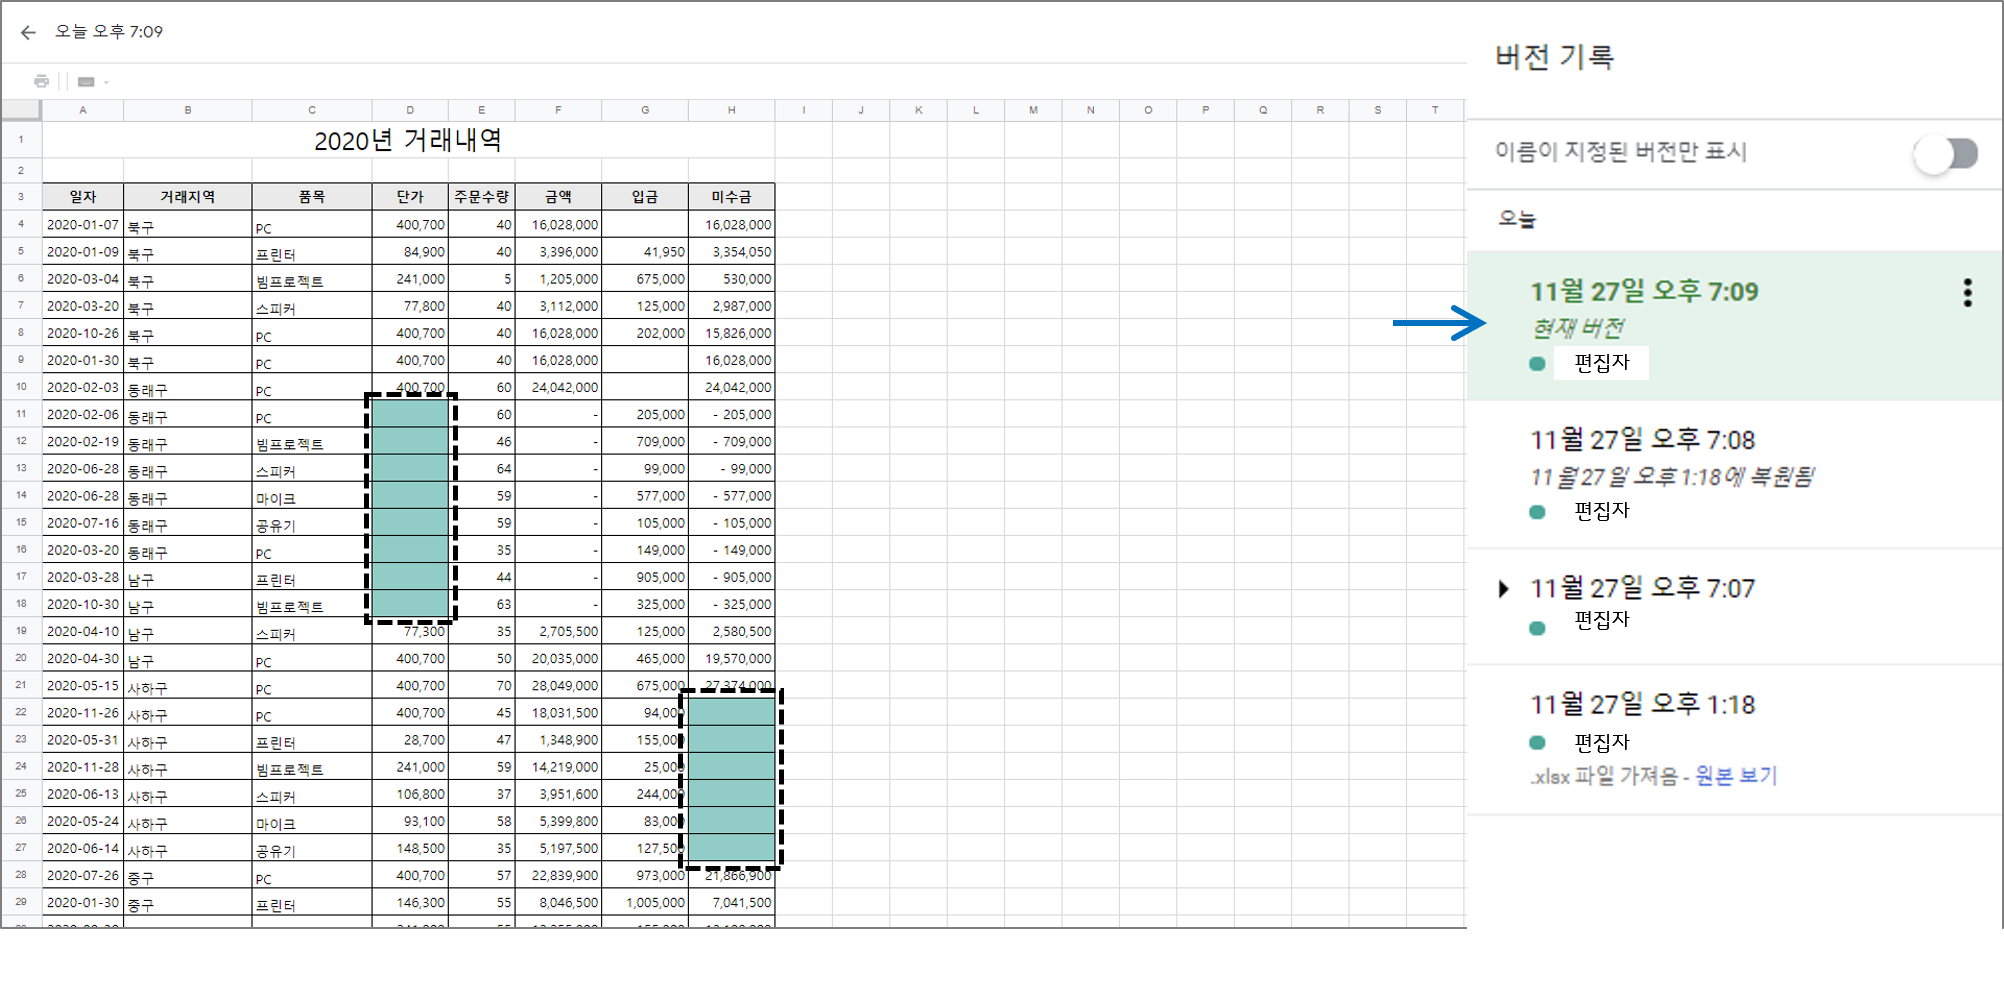Click amount cell 24,042,000 in column F
The width and height of the screenshot is (2004, 1002).
coord(558,387)
